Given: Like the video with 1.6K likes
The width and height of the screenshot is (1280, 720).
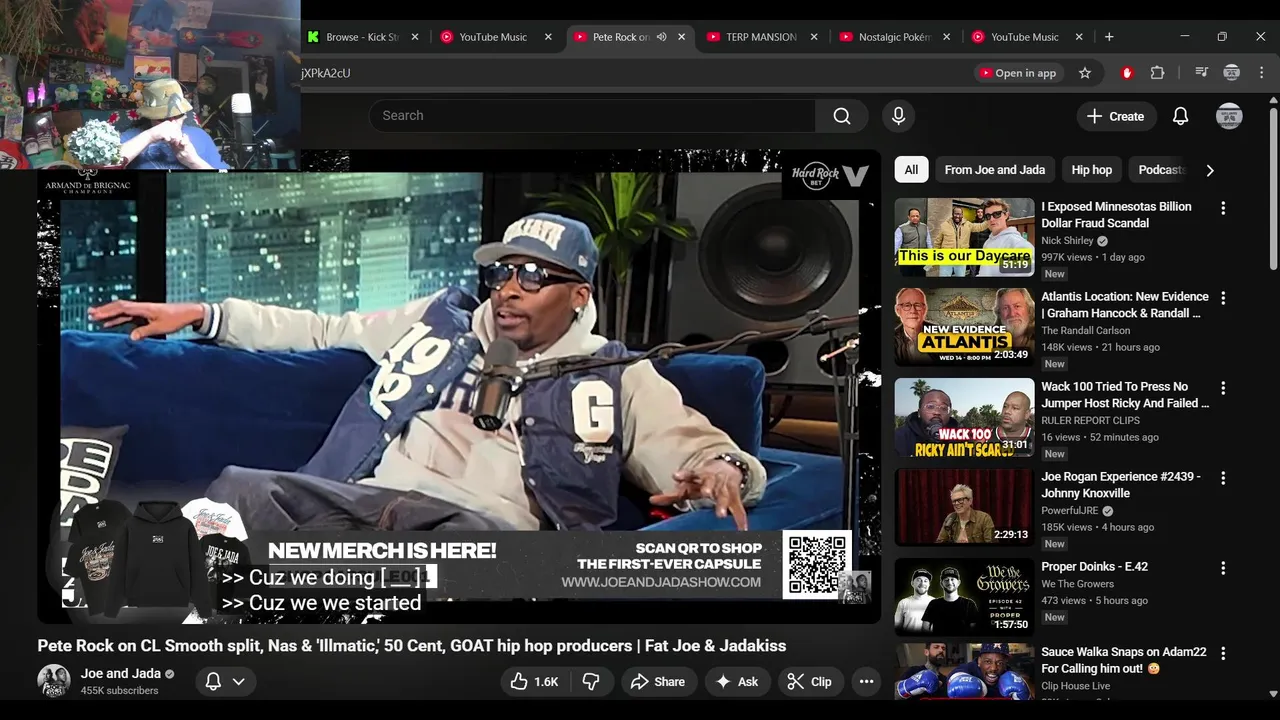Looking at the screenshot, I should [534, 682].
